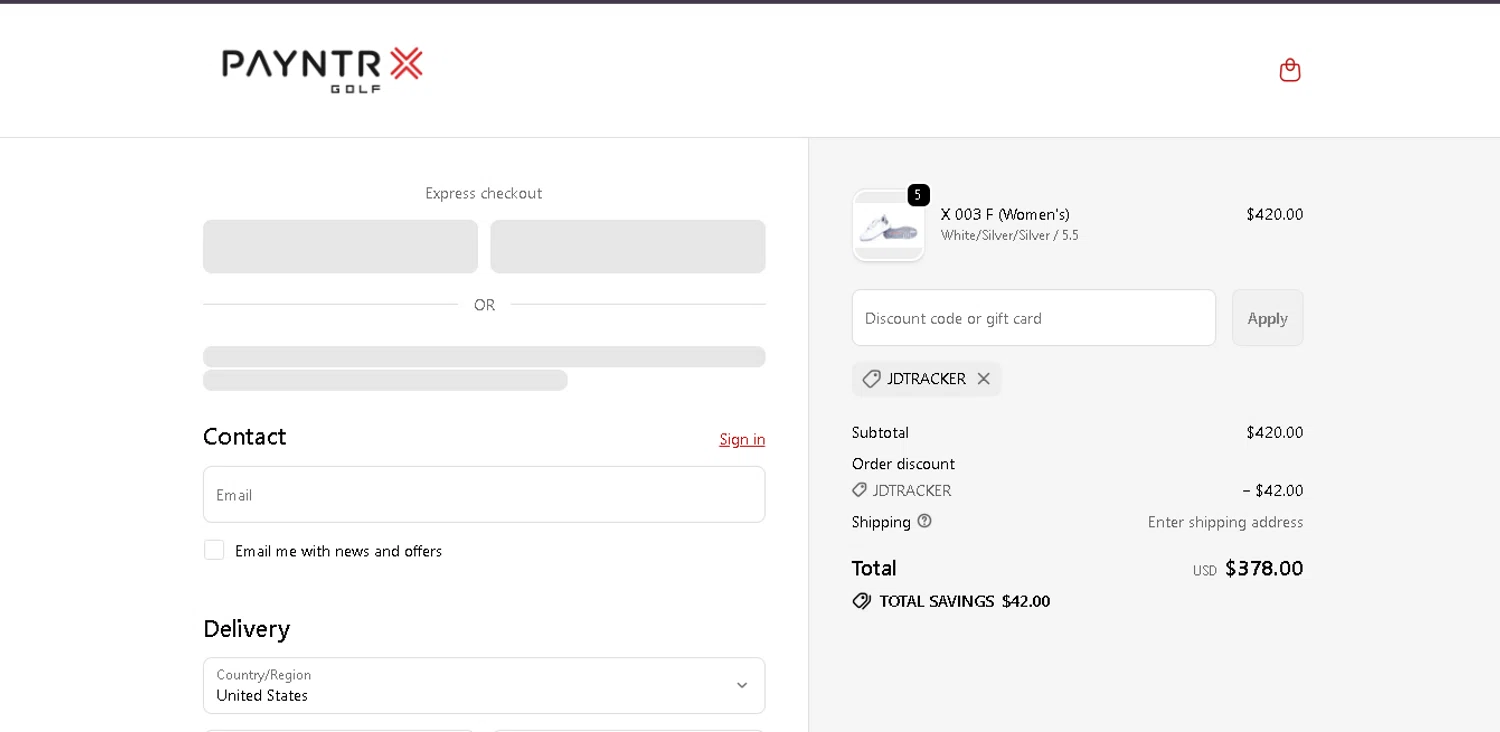Click the Apply discount button
This screenshot has width=1500, height=732.
click(x=1267, y=318)
